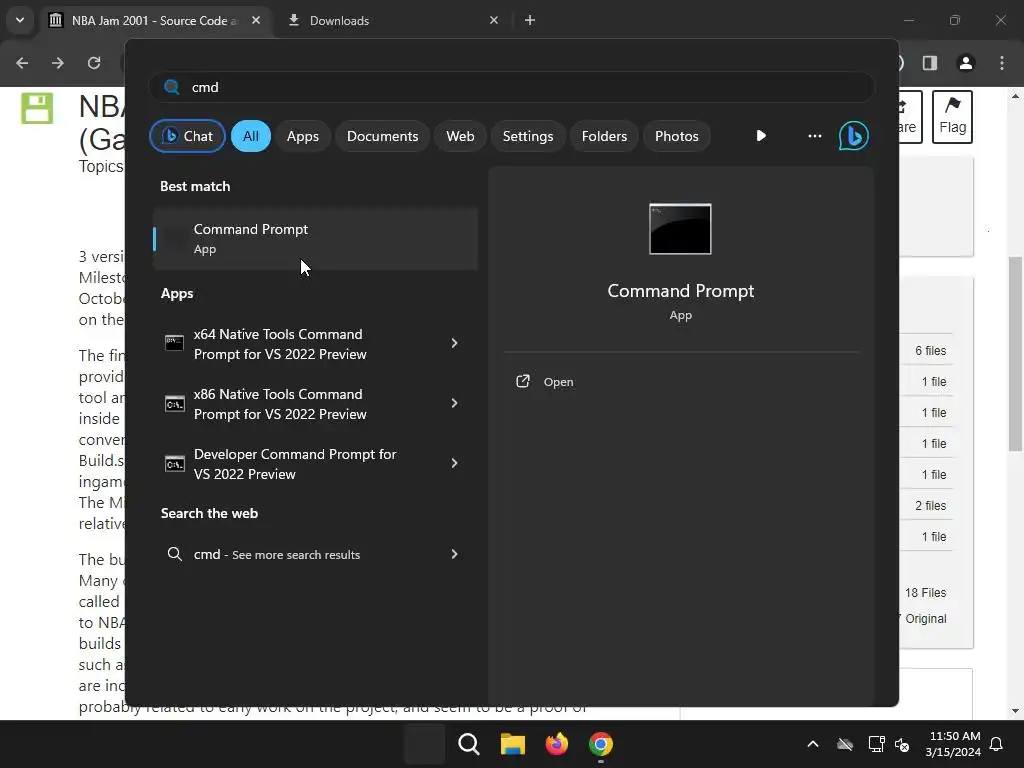Viewport: 1024px width, 768px height.
Task: Go back in the browser
Action: click(x=22, y=63)
